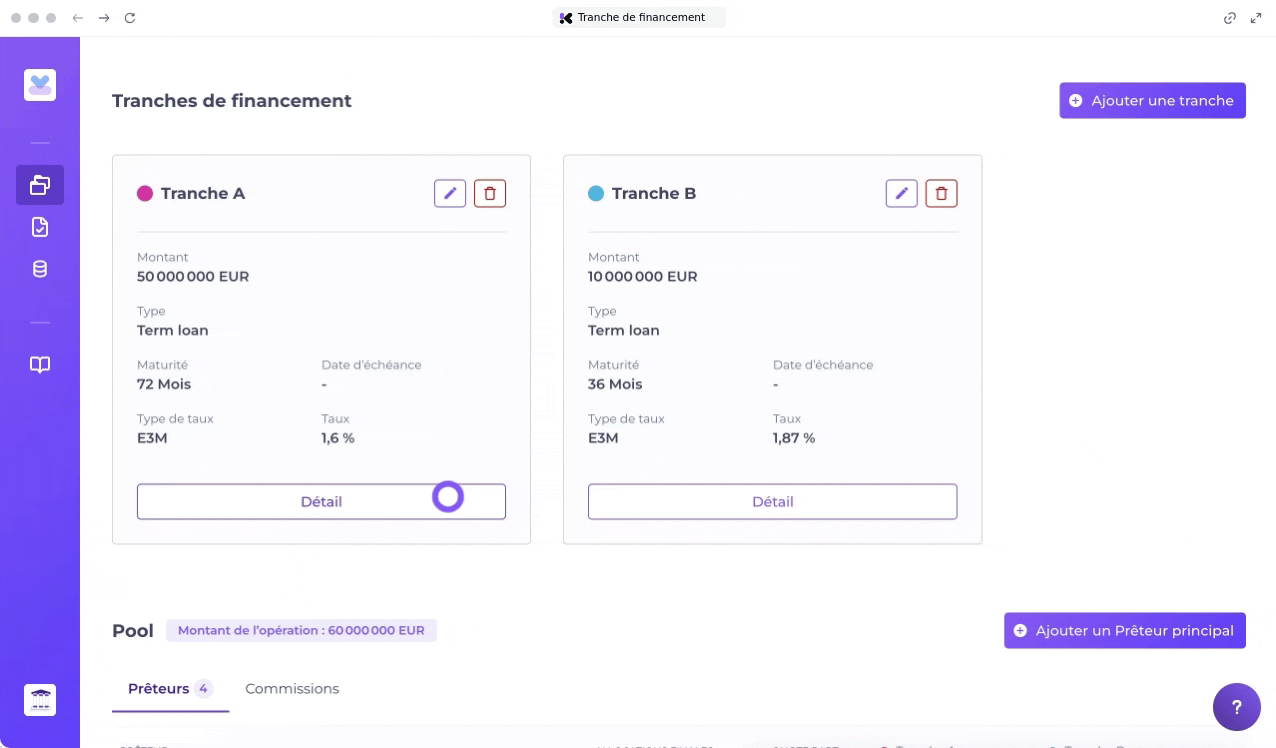Open the help question mark button
Screen dimensions: 1276x748
(x=1236, y=707)
